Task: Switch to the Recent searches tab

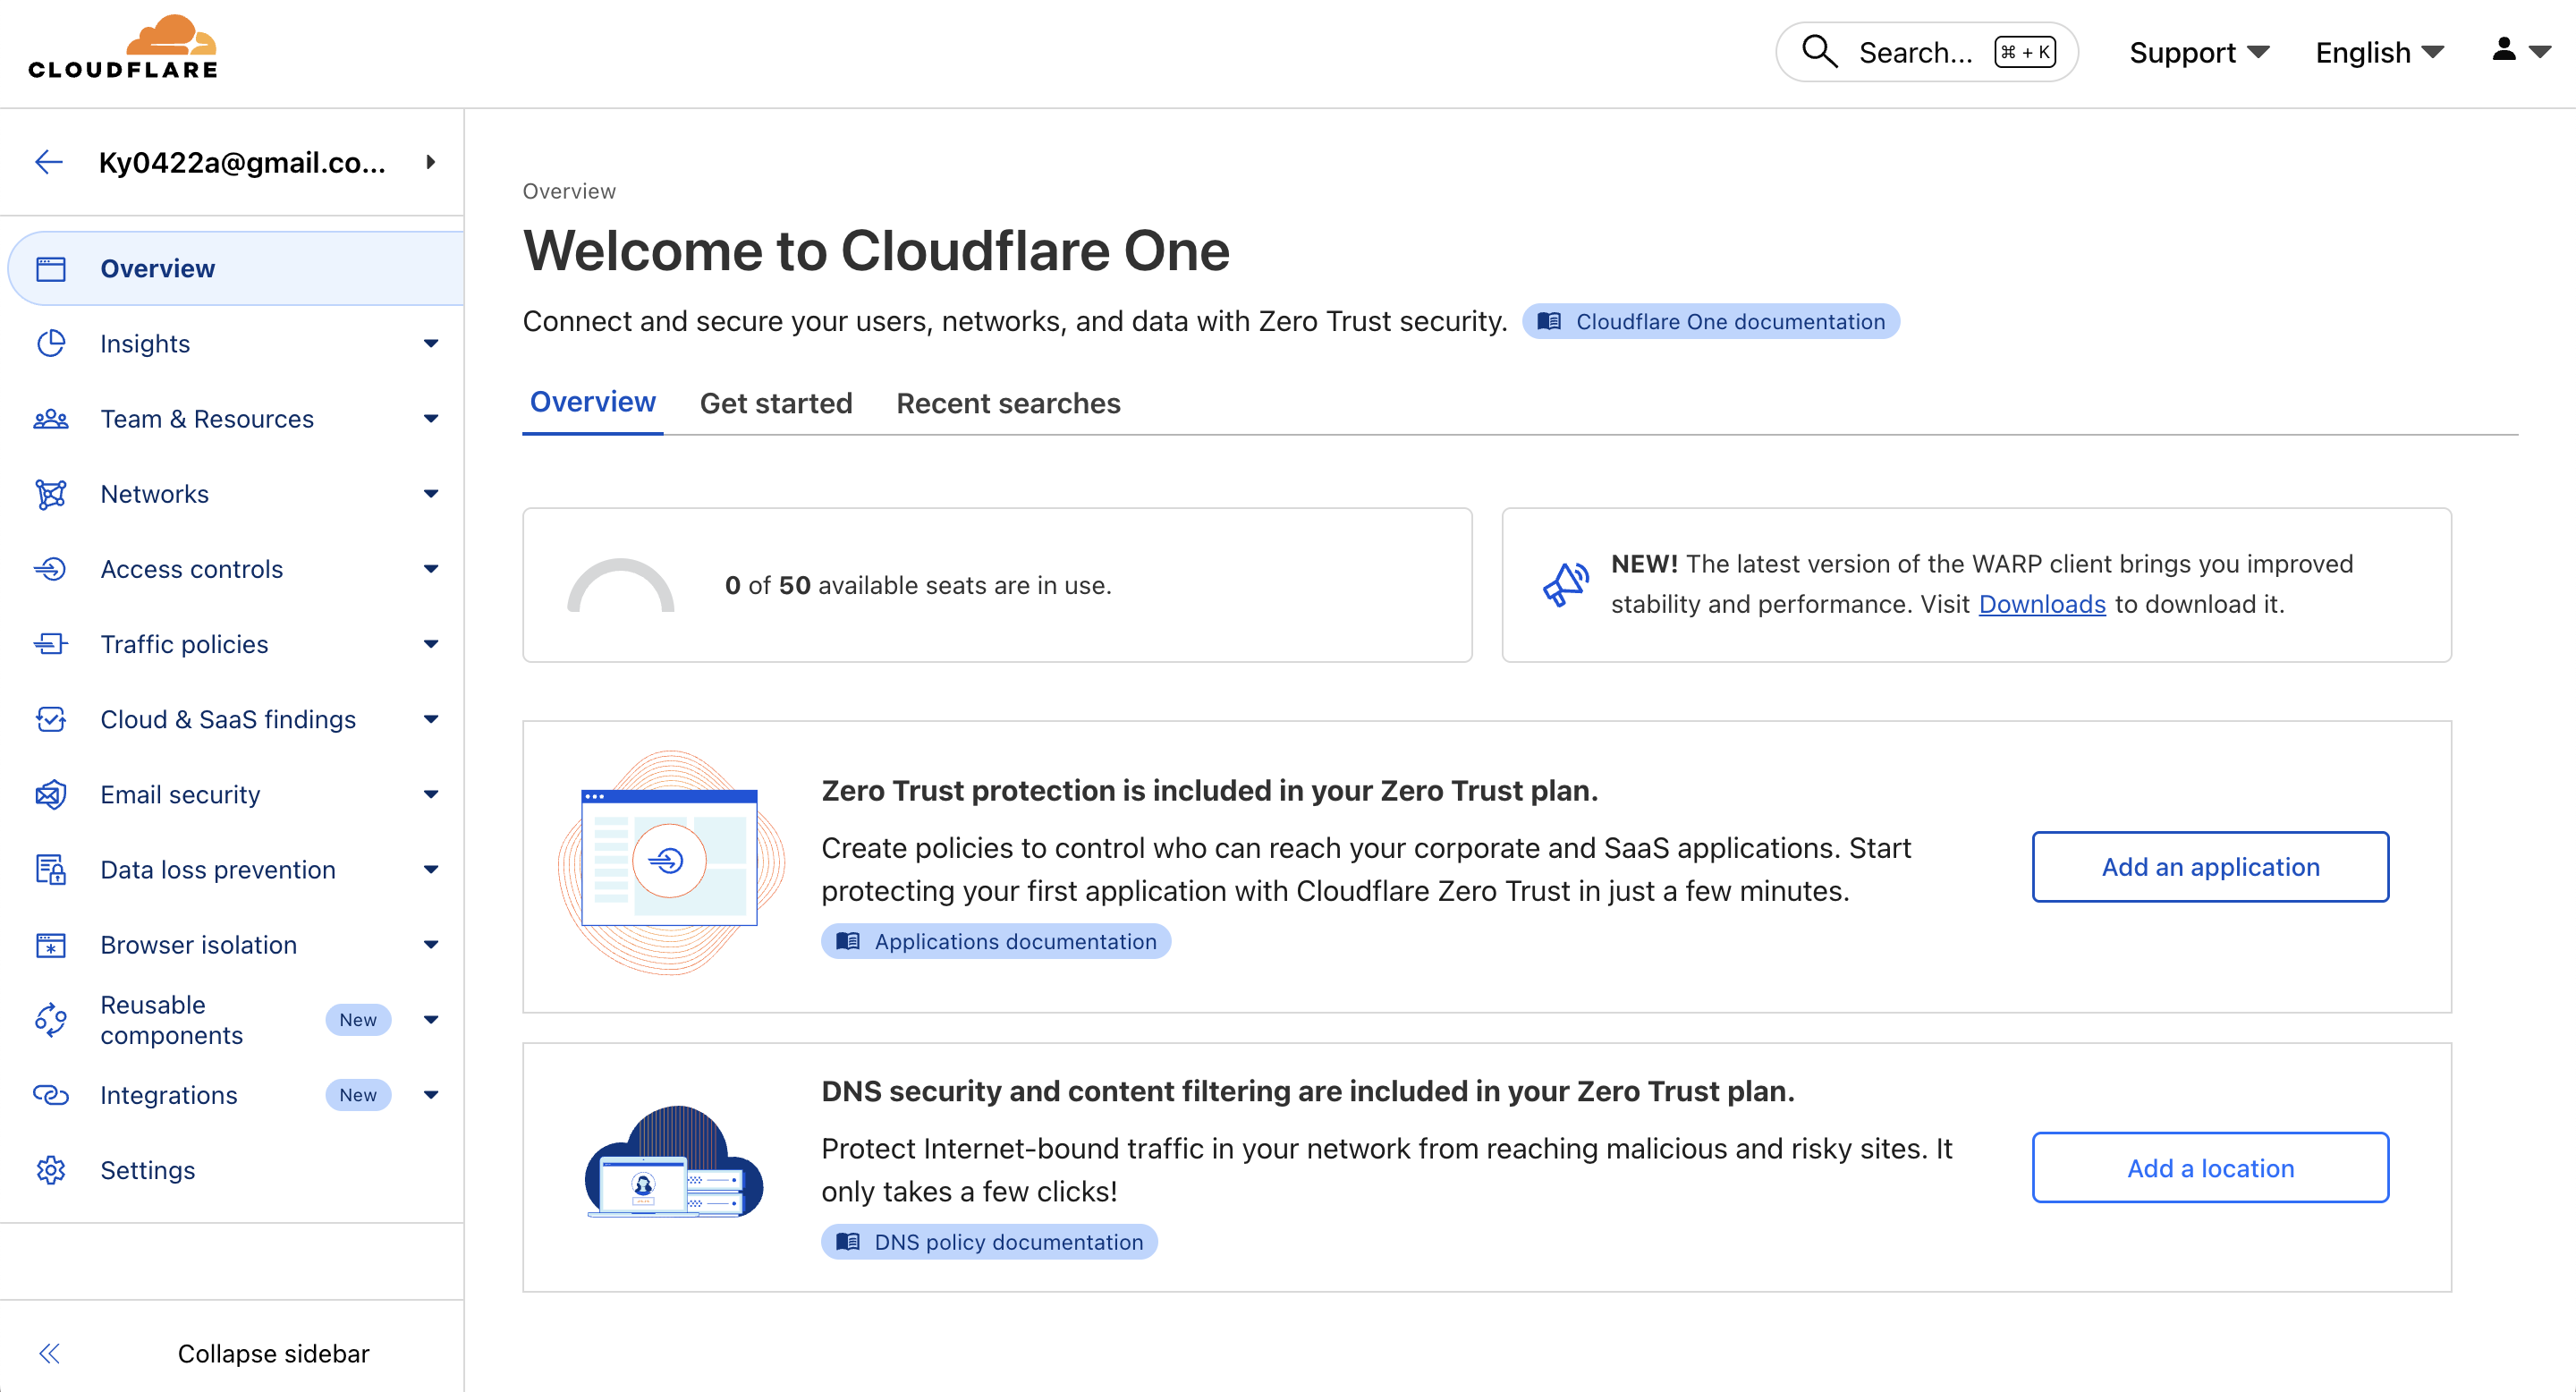Action: click(1008, 403)
